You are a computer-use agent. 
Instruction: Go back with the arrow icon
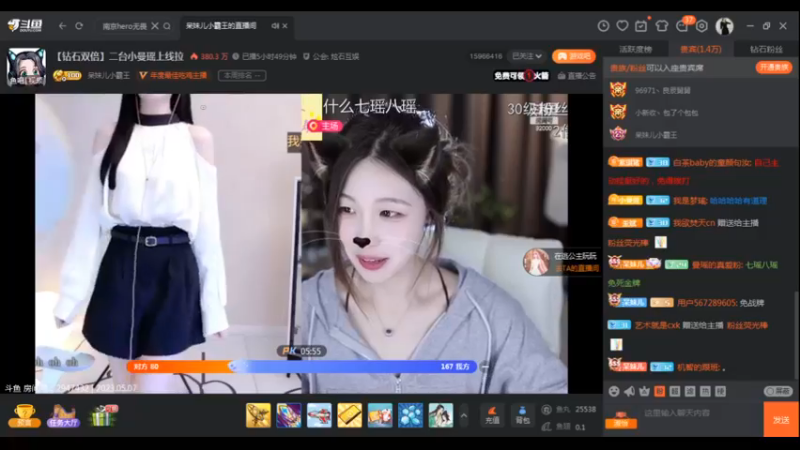[62, 26]
